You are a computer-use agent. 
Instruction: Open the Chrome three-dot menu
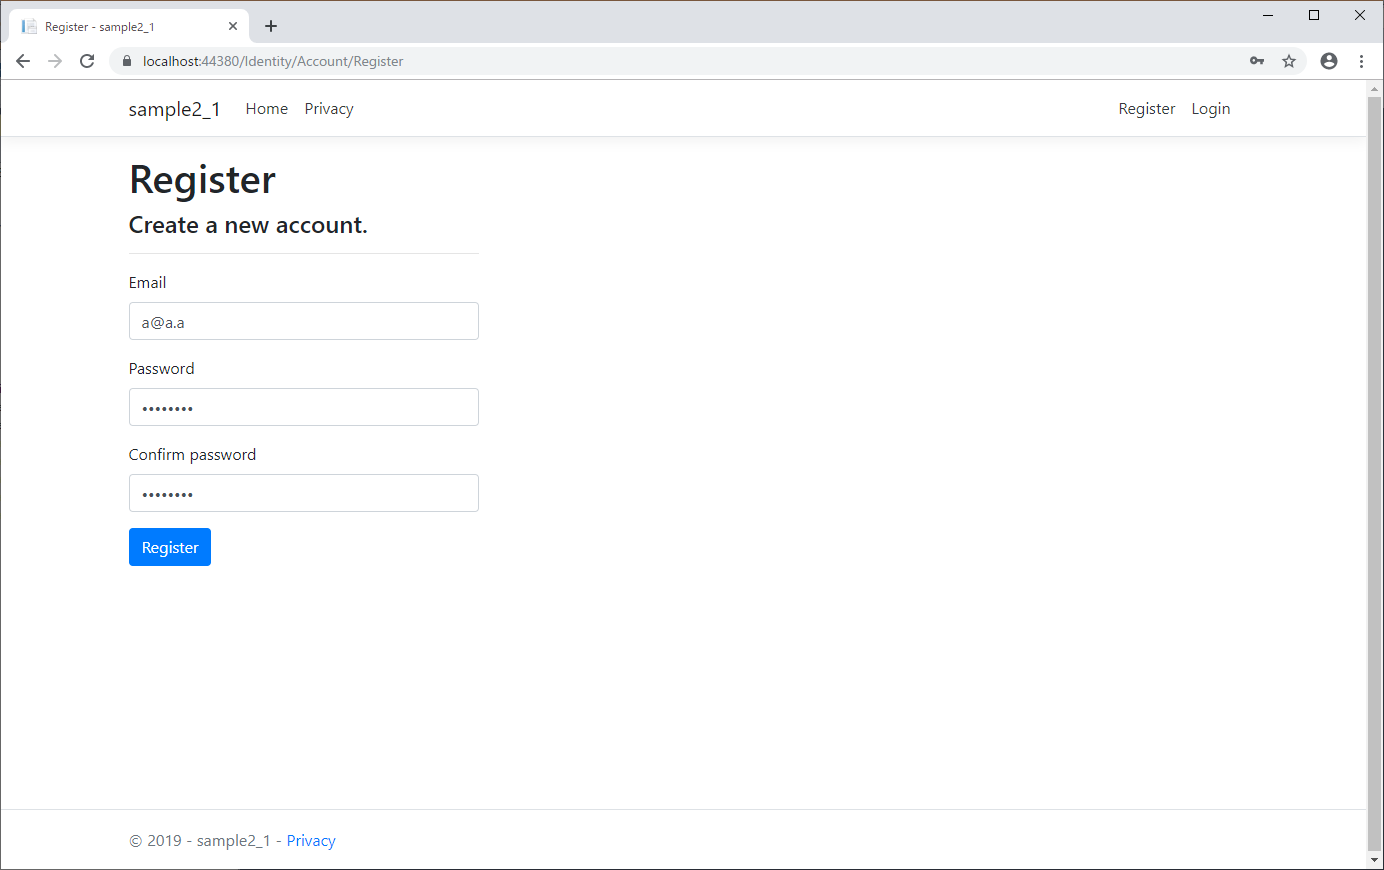[x=1361, y=61]
